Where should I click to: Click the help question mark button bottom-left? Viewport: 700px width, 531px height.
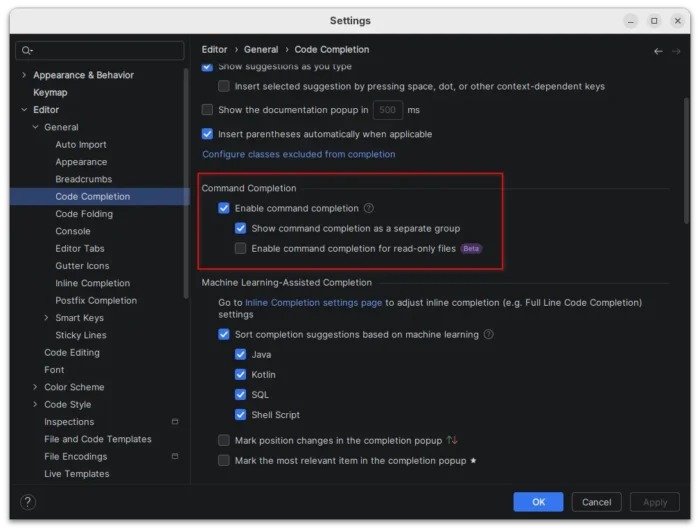click(x=28, y=502)
